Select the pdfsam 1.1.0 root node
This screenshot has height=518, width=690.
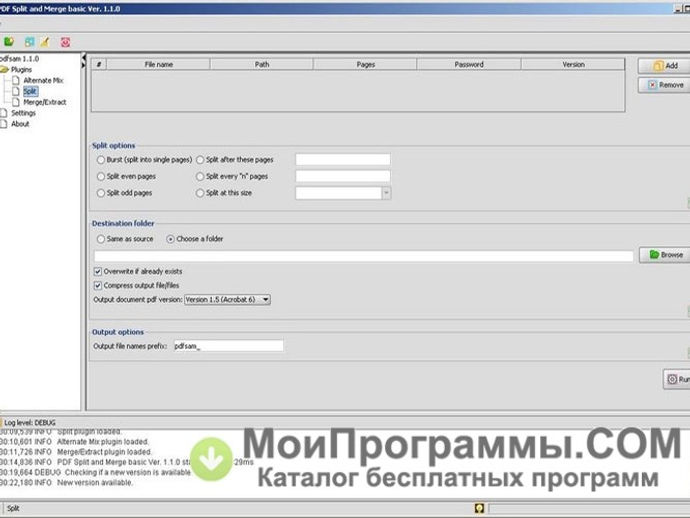(x=19, y=59)
